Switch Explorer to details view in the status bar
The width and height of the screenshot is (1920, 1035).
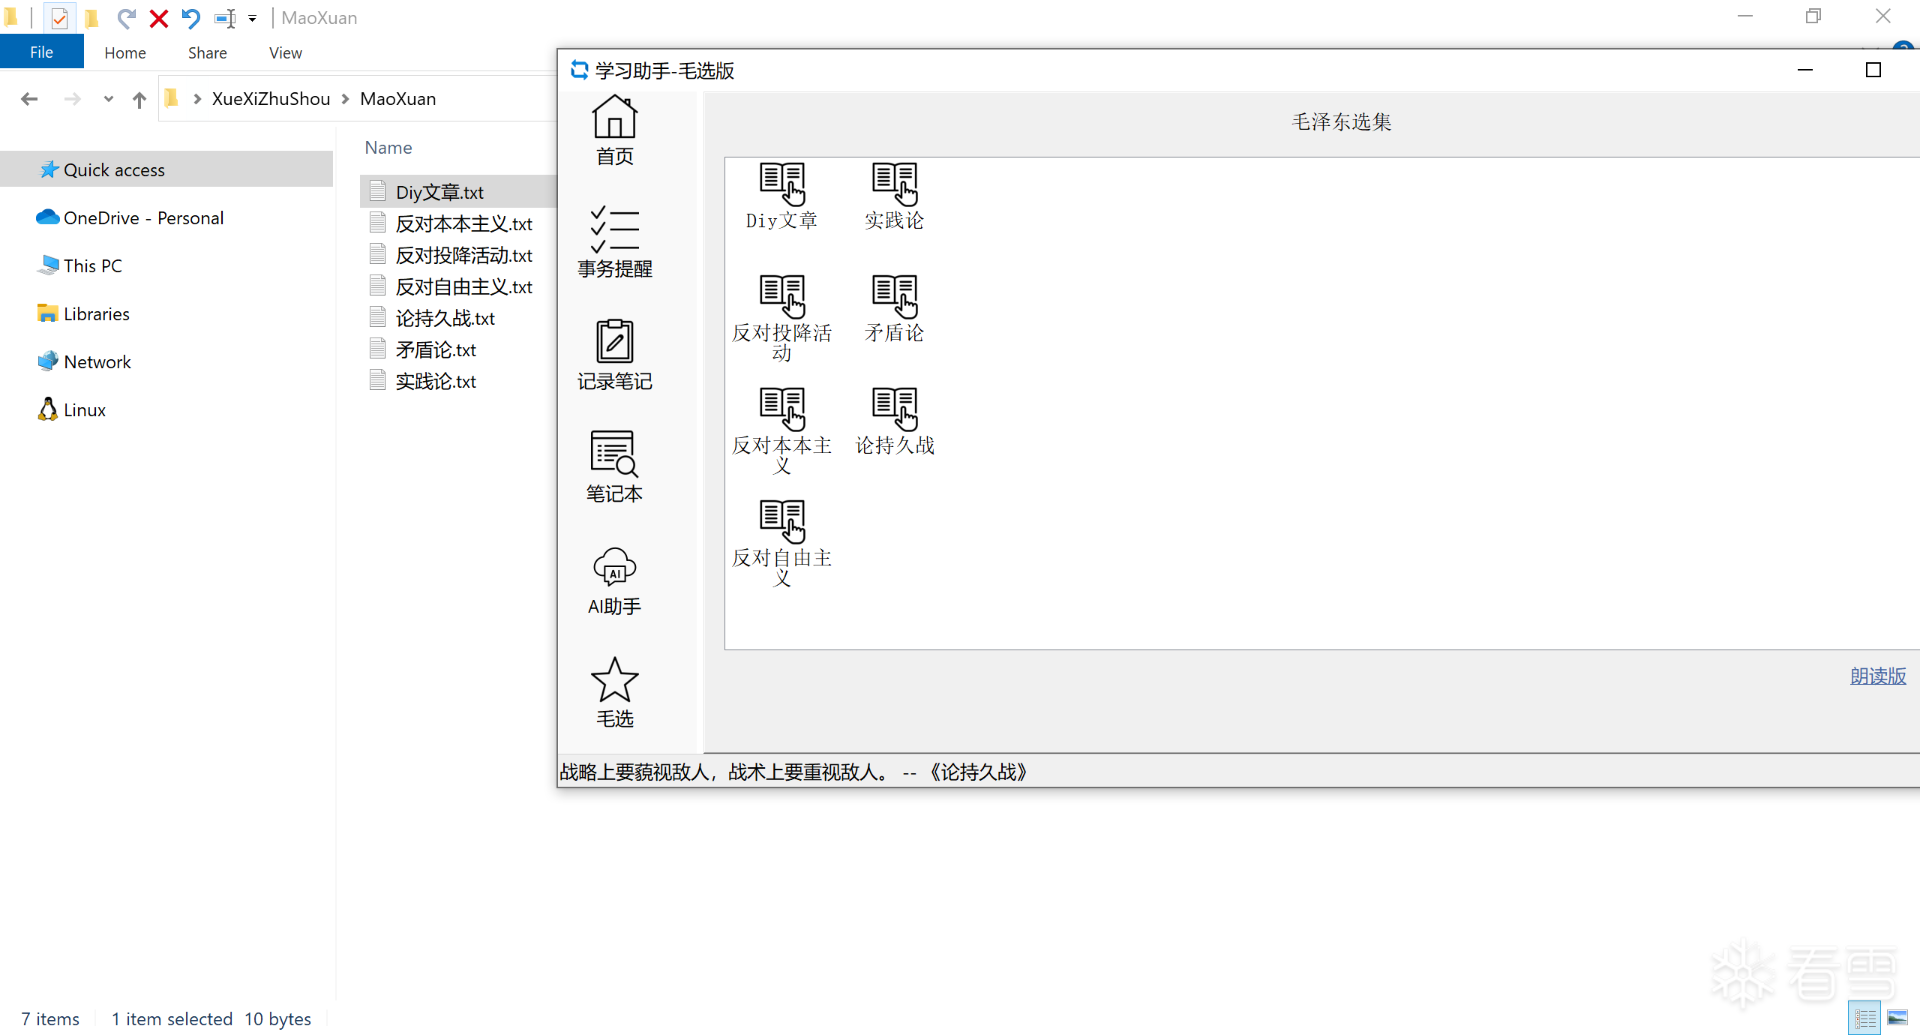(1864, 1018)
